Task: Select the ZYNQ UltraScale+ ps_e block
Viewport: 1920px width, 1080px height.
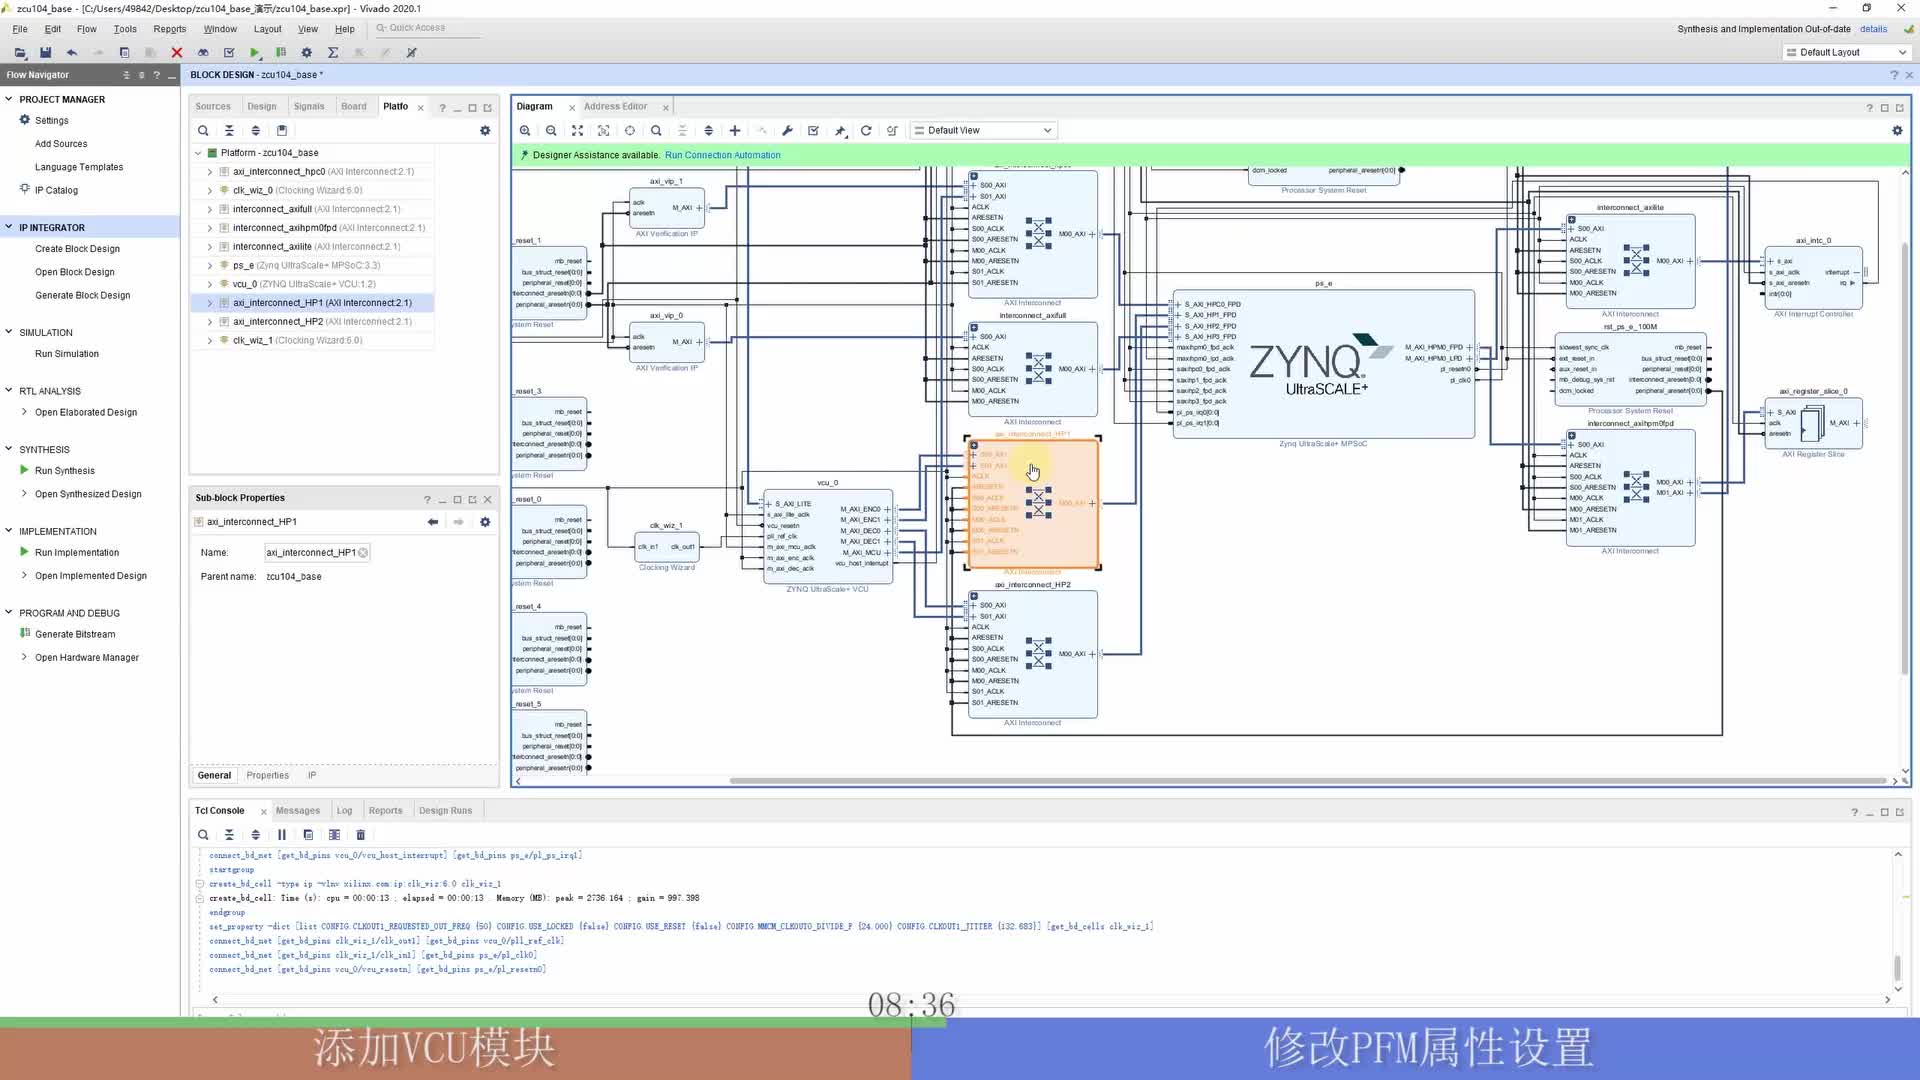Action: 1323,365
